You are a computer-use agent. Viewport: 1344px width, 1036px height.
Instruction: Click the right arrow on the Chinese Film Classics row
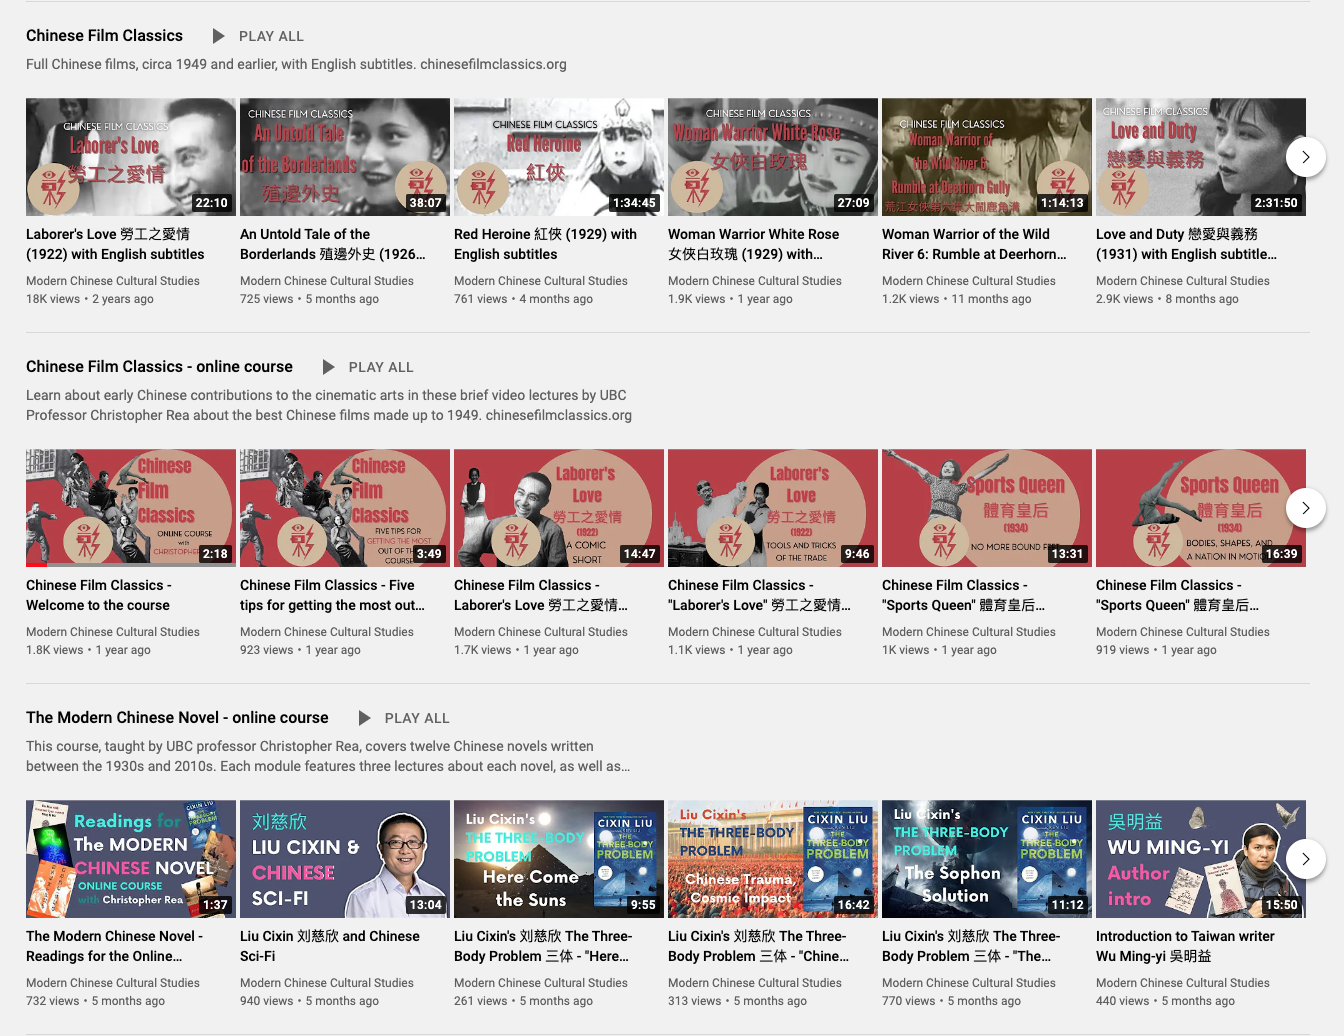[1305, 157]
